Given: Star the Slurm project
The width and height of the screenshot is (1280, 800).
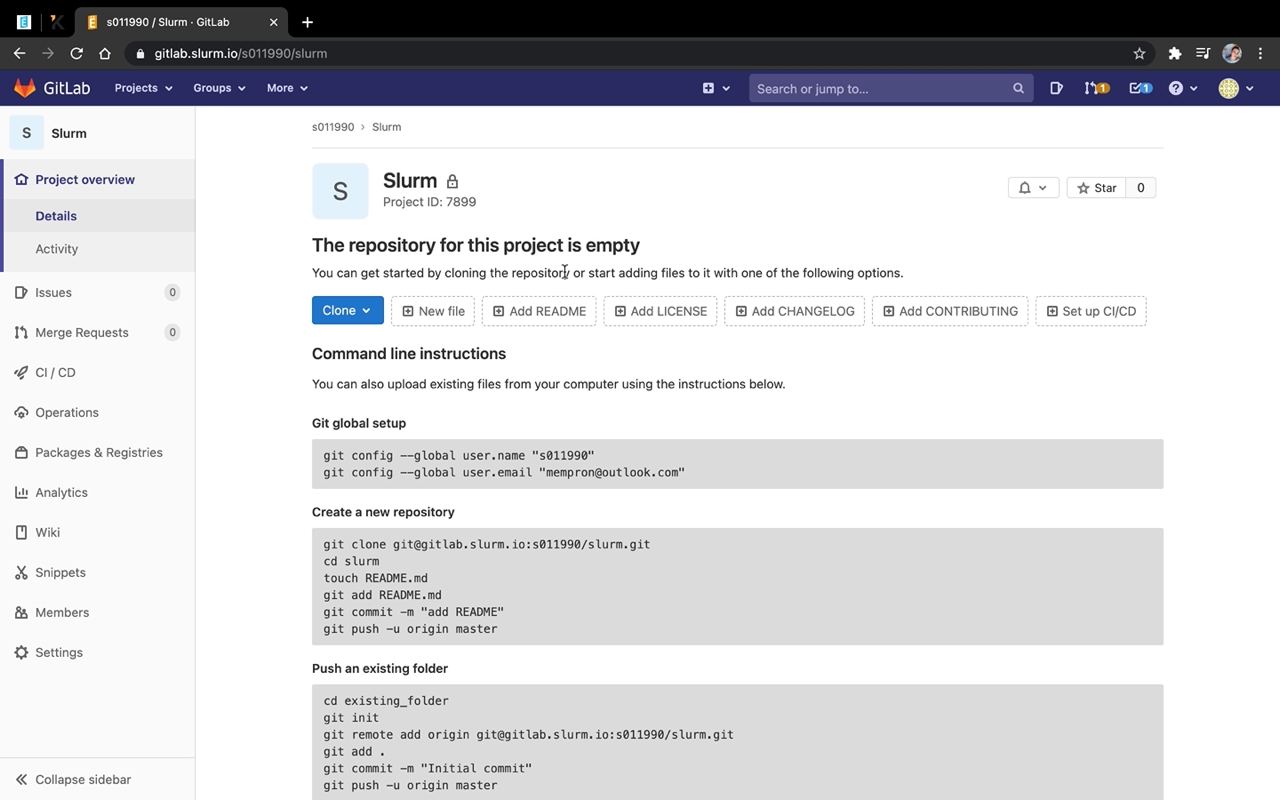Looking at the screenshot, I should pyautogui.click(x=1096, y=187).
